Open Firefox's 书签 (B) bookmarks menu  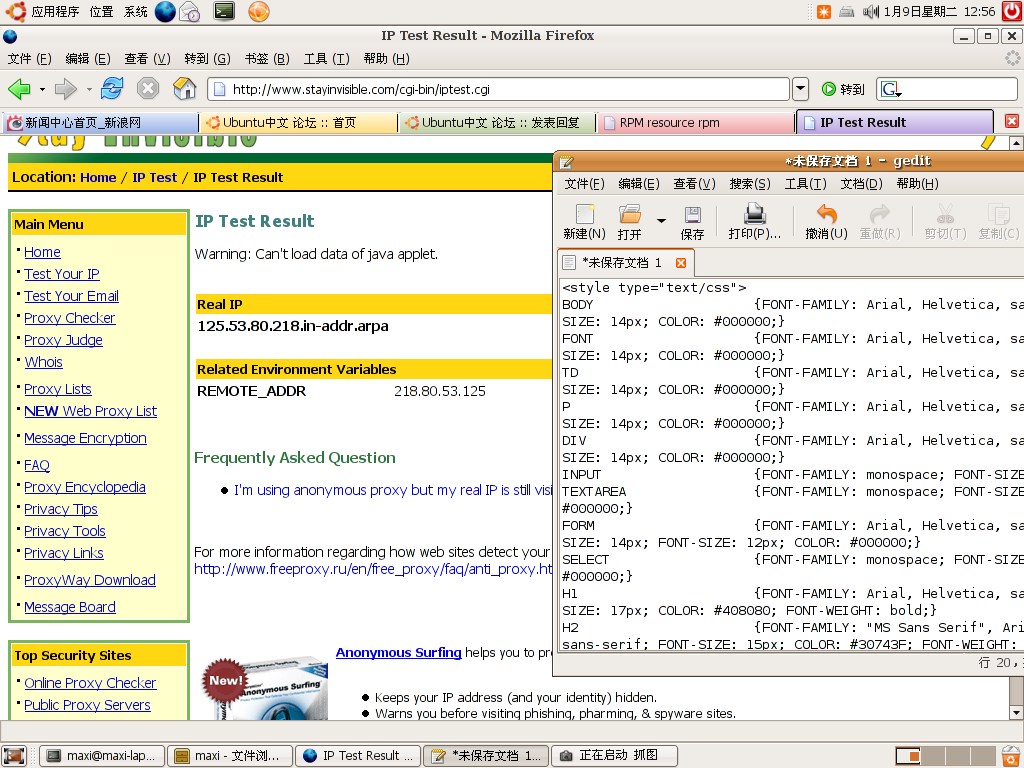click(x=266, y=59)
